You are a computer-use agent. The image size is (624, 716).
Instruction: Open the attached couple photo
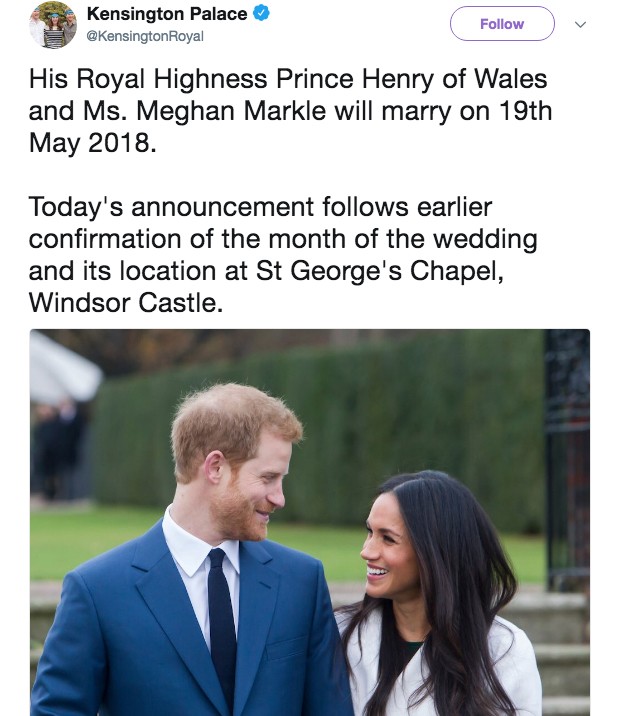click(x=309, y=522)
